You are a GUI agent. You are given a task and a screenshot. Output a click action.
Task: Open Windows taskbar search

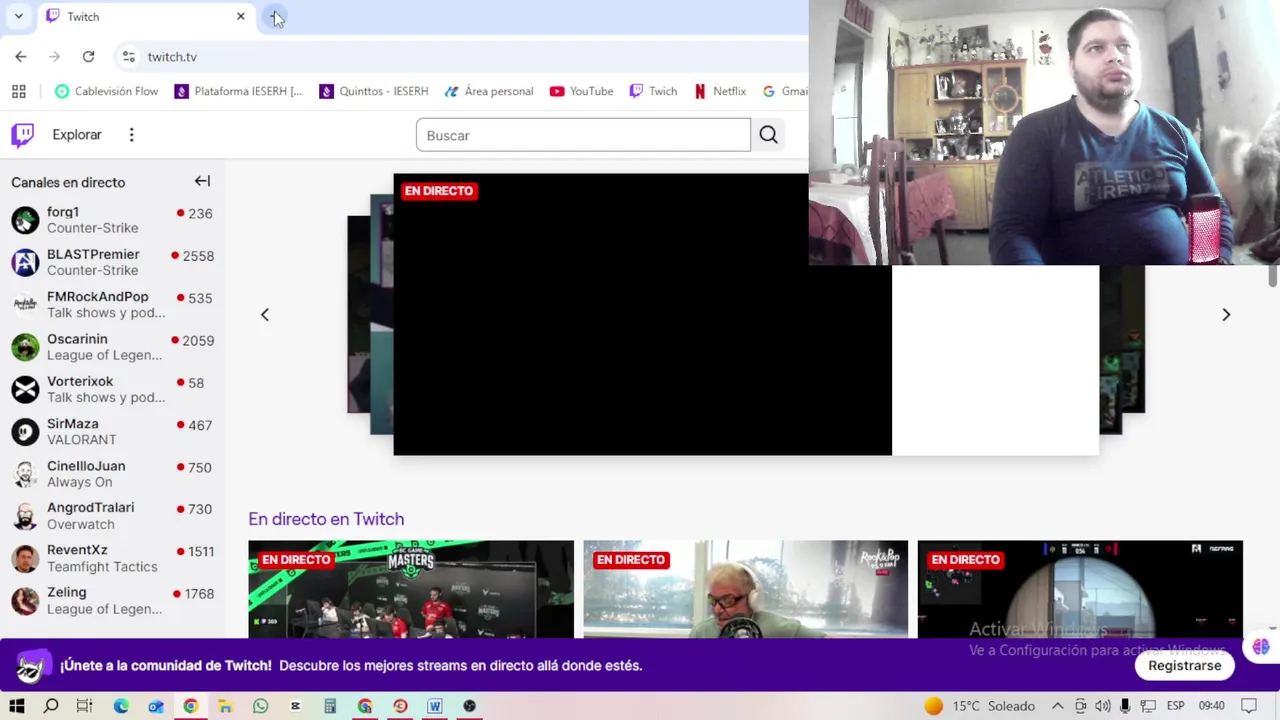[51, 706]
